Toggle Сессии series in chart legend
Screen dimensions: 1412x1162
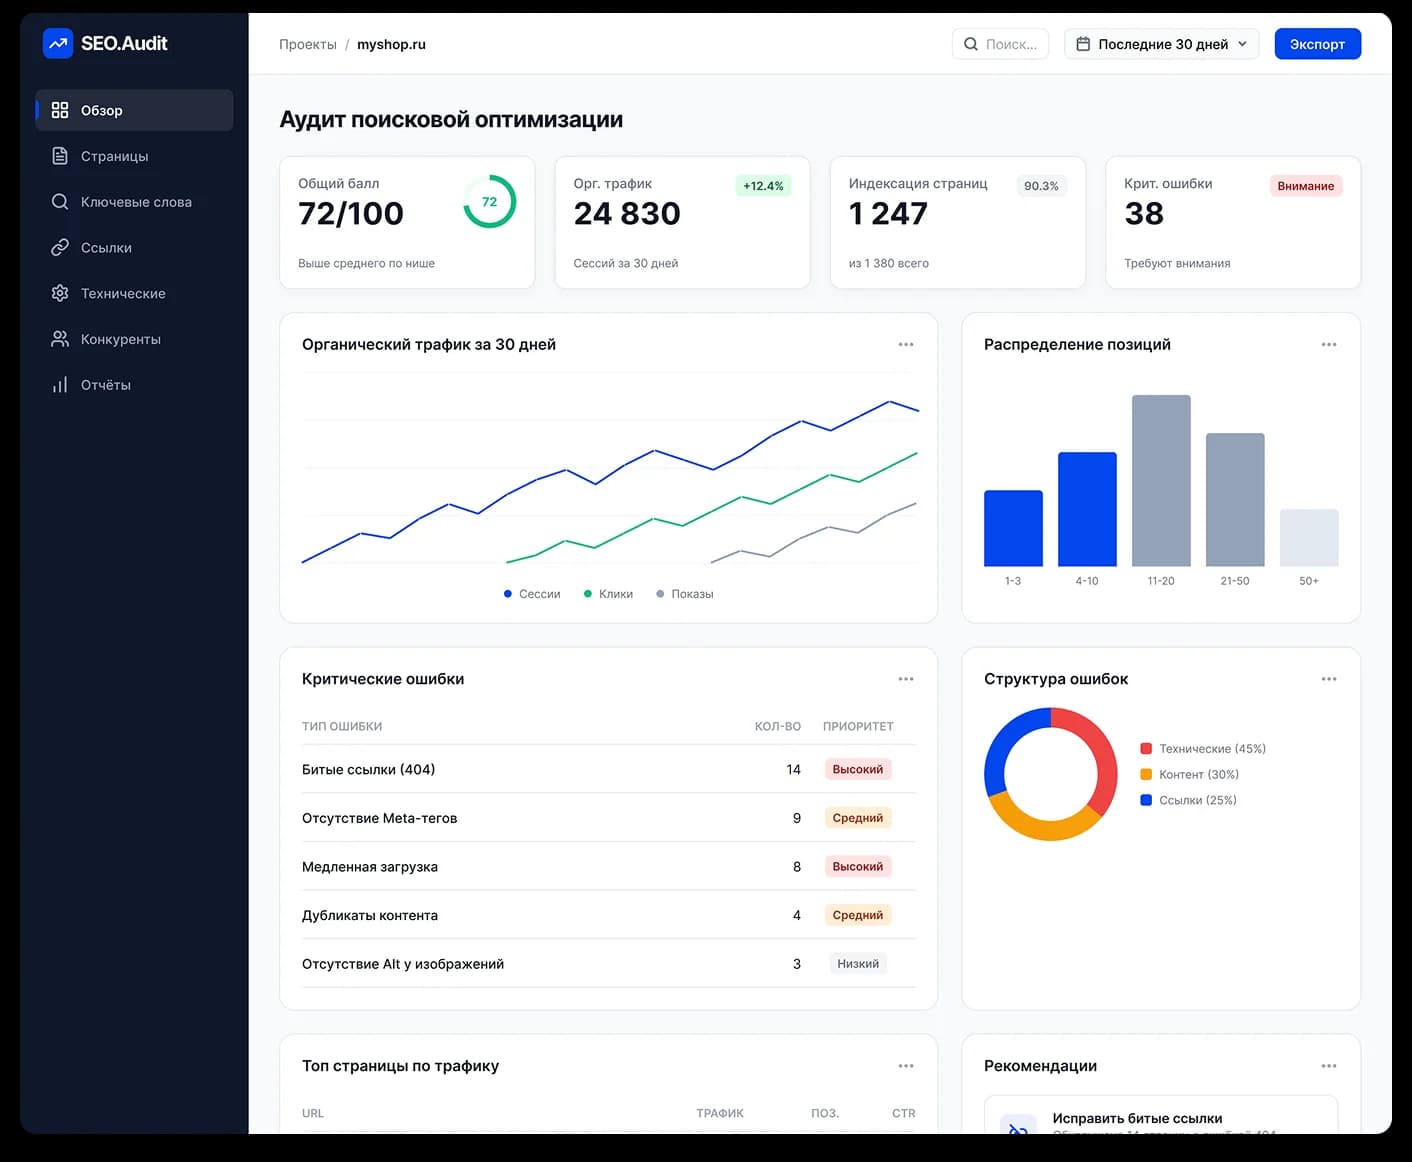click(532, 594)
